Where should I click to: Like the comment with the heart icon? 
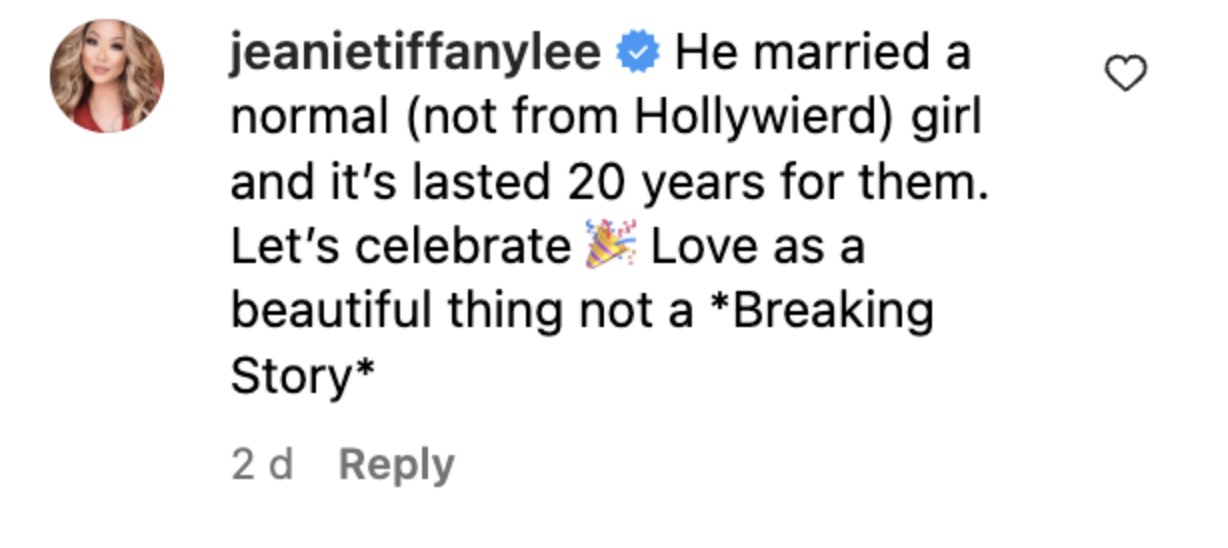1125,73
